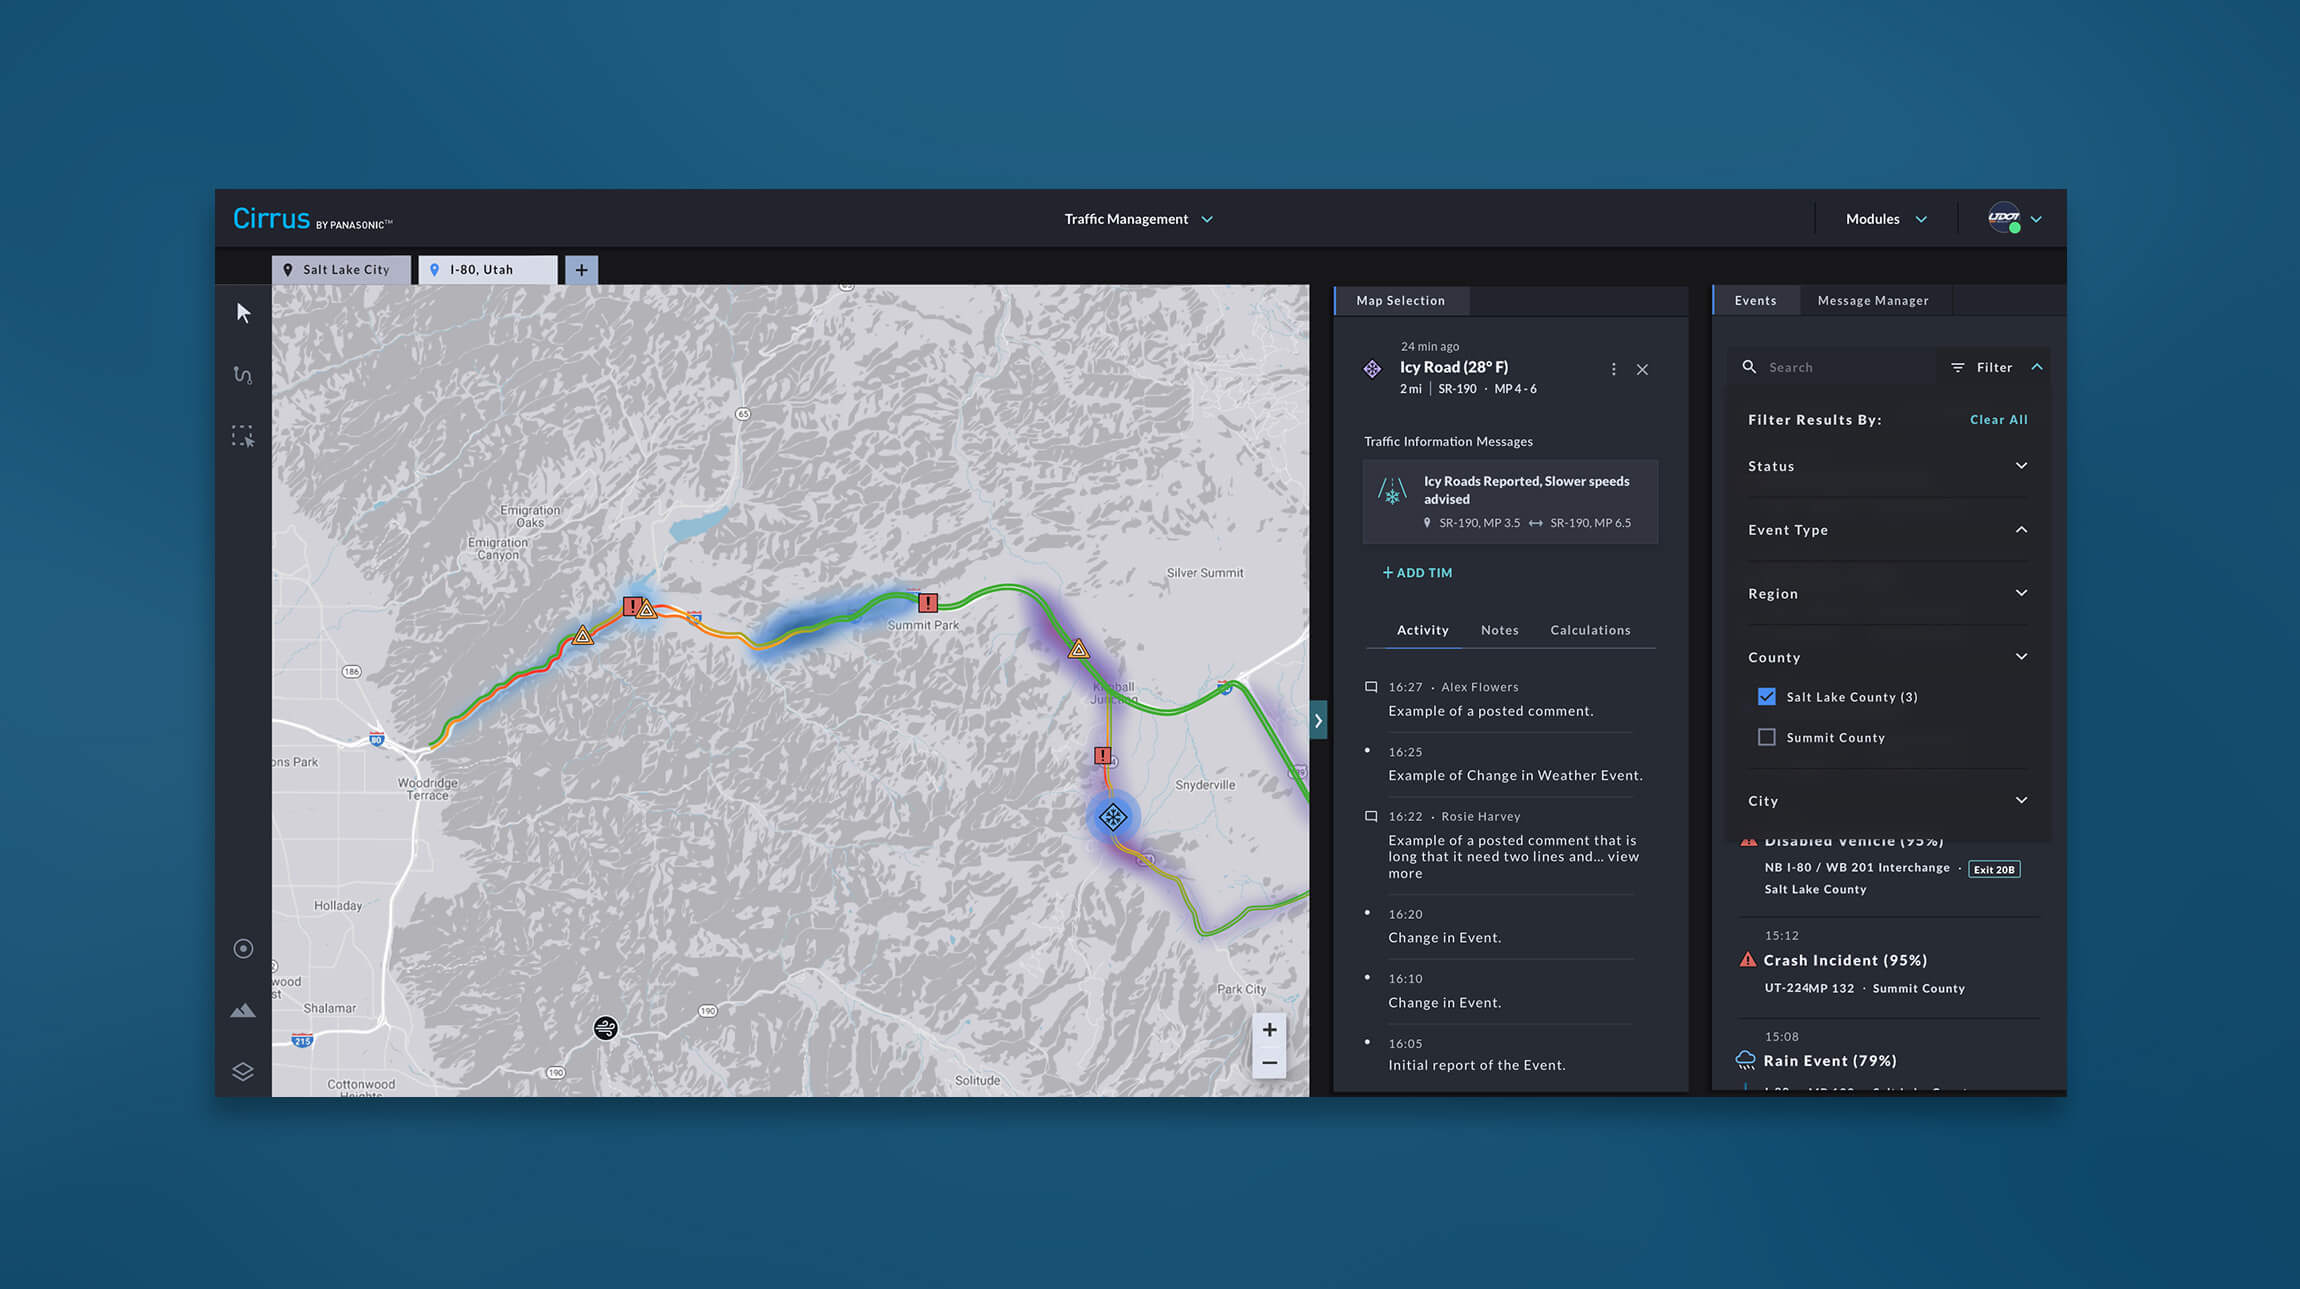Image resolution: width=2300 pixels, height=1289 pixels.
Task: Open the Traffic Management dropdown
Action: [x=1138, y=219]
